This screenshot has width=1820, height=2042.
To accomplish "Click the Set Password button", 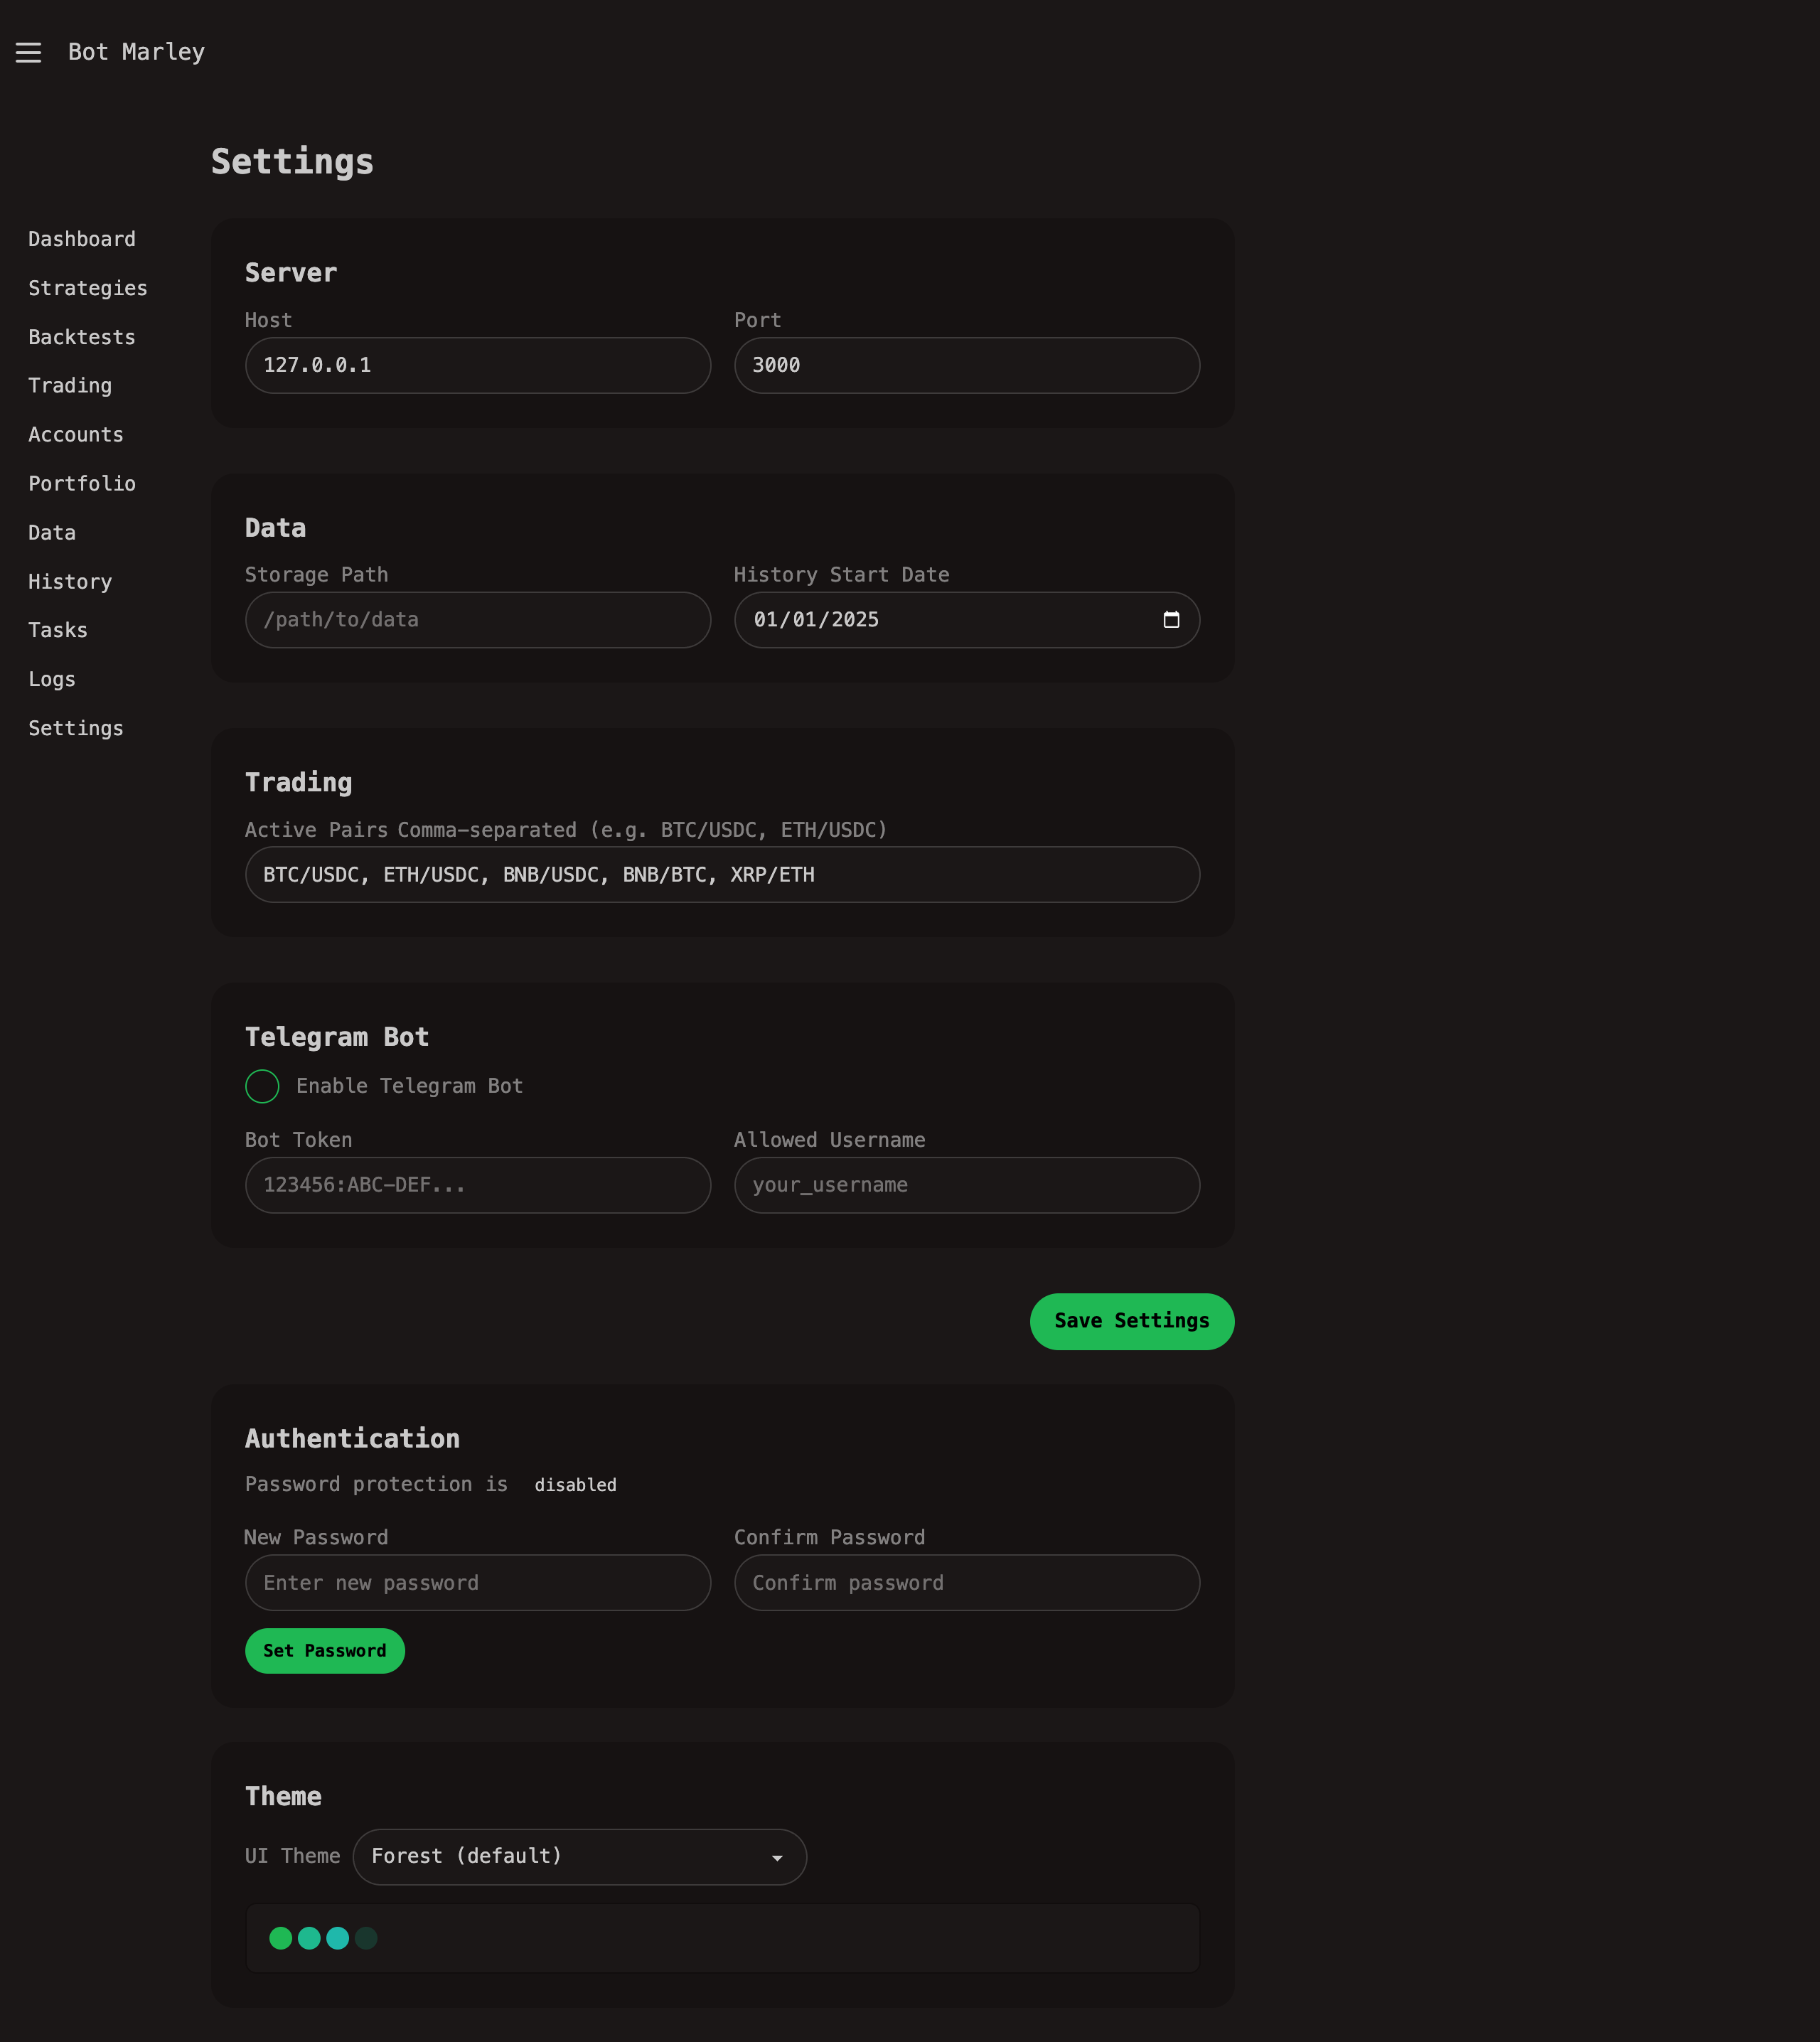I will [x=324, y=1650].
